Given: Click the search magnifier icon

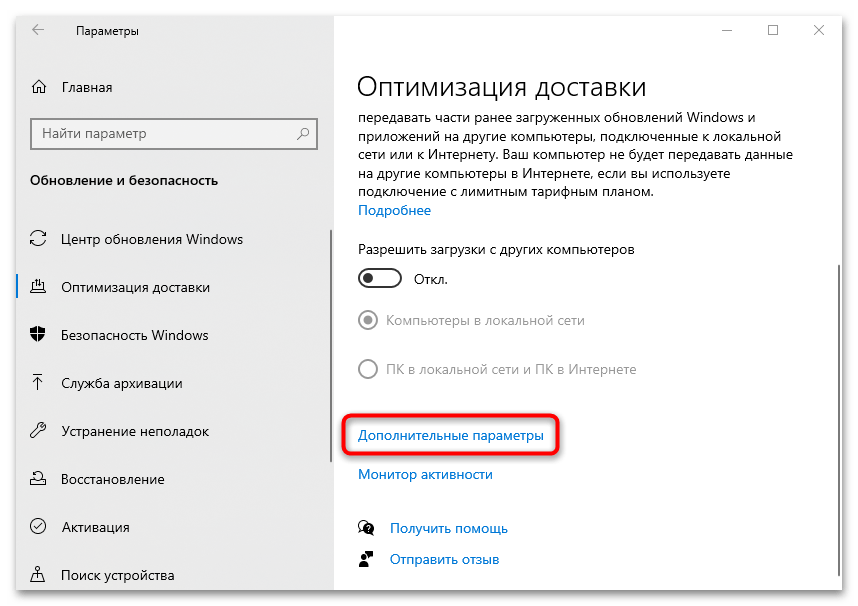Looking at the screenshot, I should tap(302, 133).
